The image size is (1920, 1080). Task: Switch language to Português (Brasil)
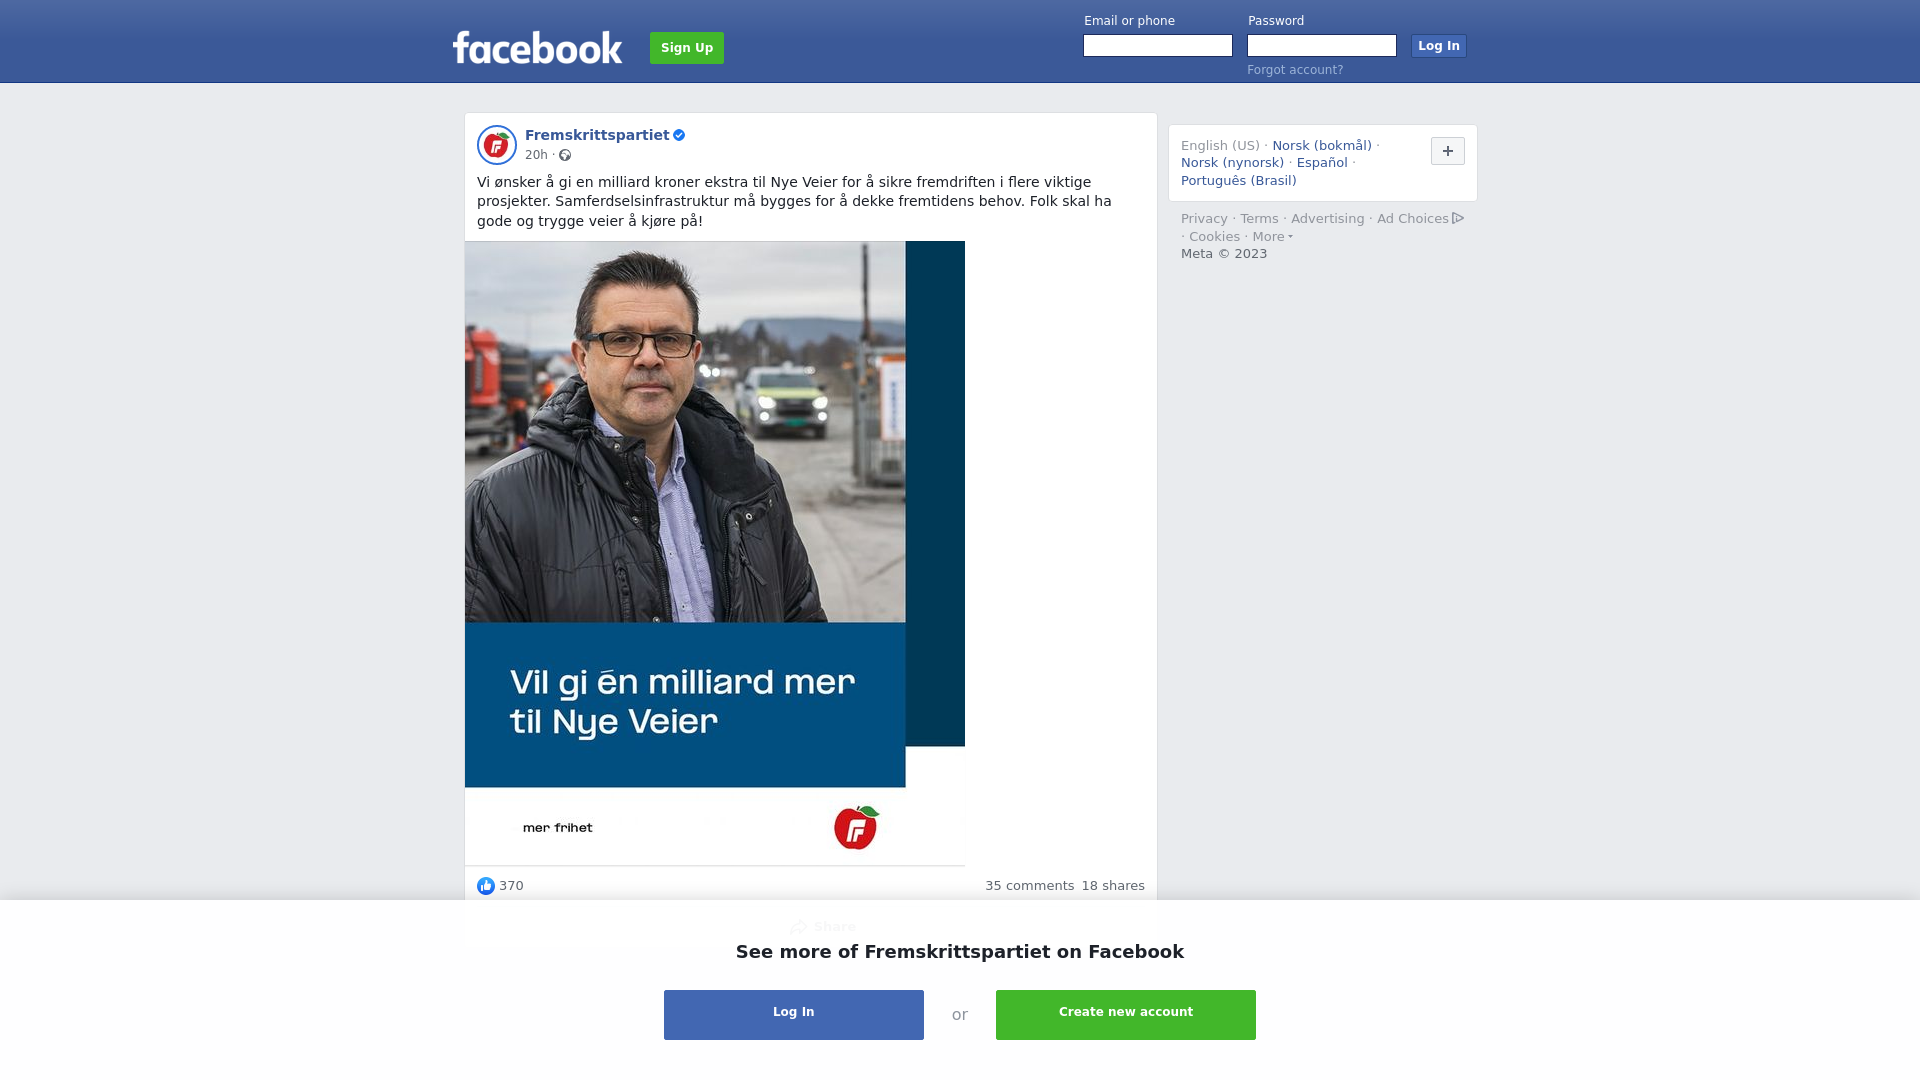pyautogui.click(x=1239, y=181)
